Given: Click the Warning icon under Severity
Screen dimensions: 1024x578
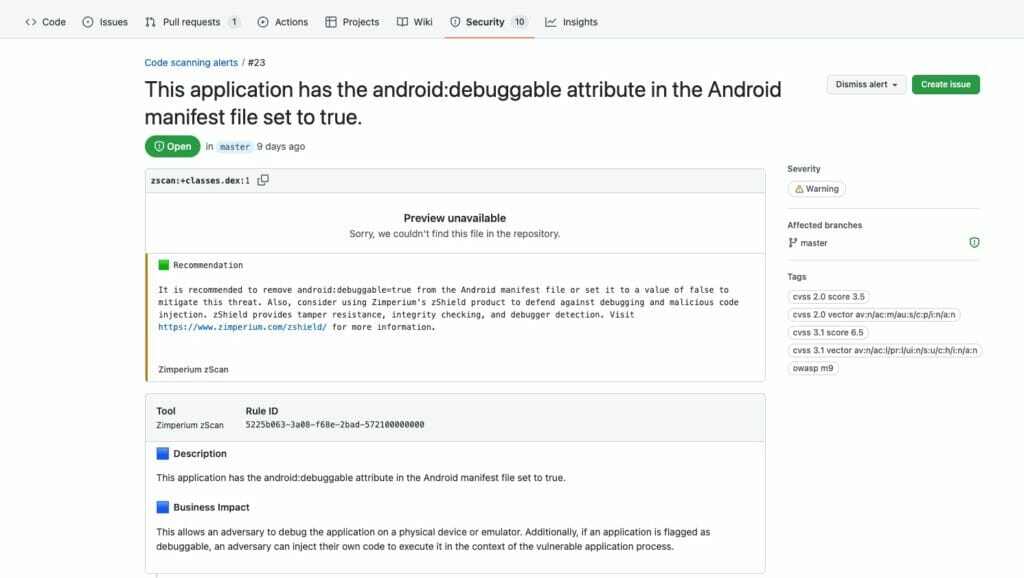Looking at the screenshot, I should pyautogui.click(x=800, y=188).
